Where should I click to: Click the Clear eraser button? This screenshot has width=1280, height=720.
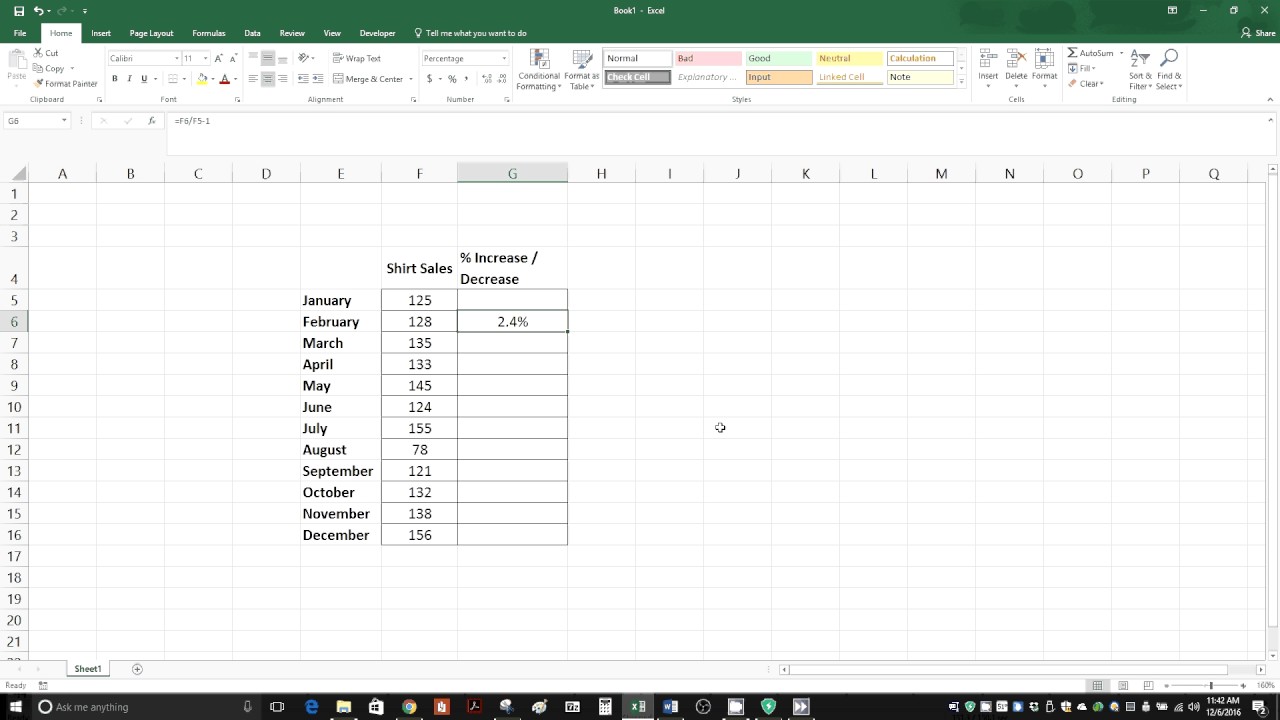click(x=1085, y=84)
